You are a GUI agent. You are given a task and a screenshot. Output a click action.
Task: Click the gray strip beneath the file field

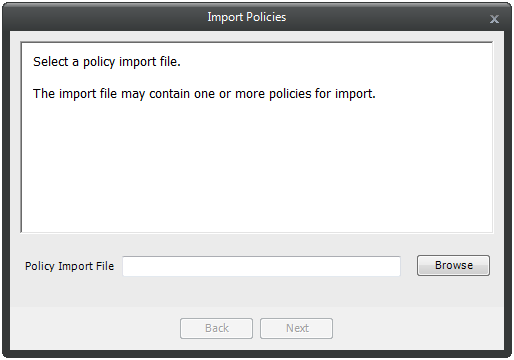(x=257, y=292)
